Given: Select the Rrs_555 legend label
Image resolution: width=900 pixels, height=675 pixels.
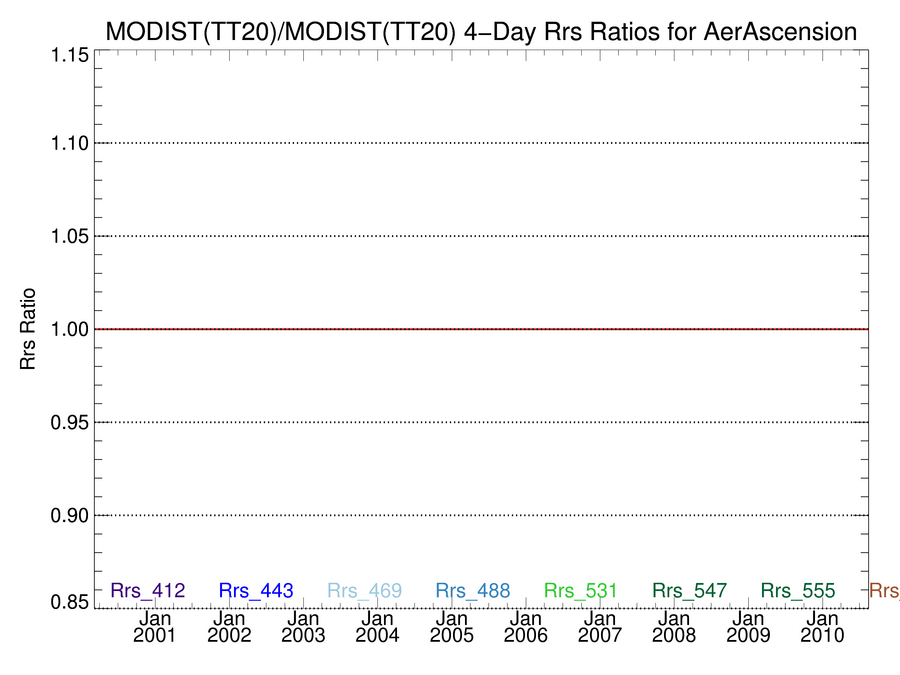Looking at the screenshot, I should [x=798, y=590].
